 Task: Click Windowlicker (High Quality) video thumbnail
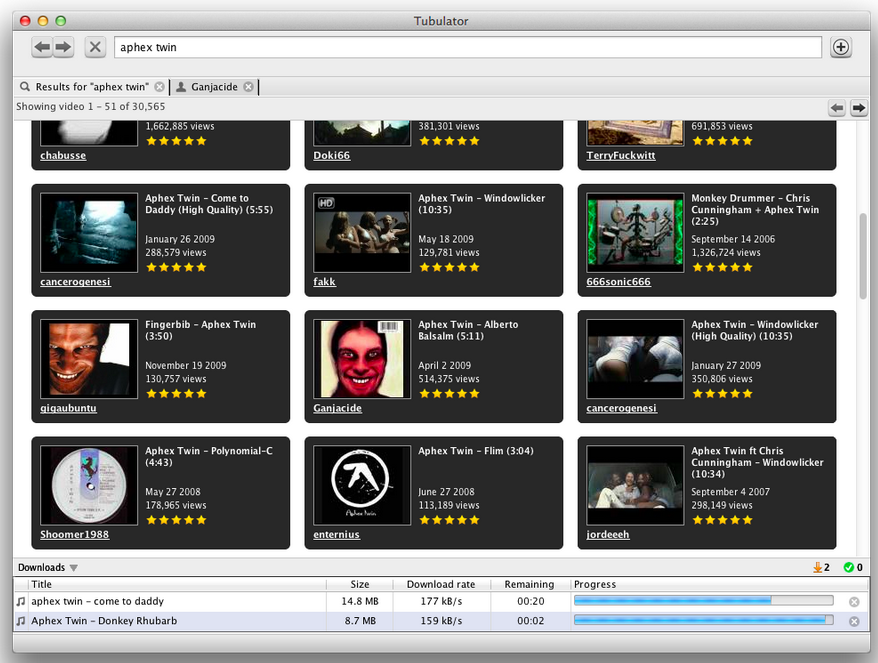635,359
